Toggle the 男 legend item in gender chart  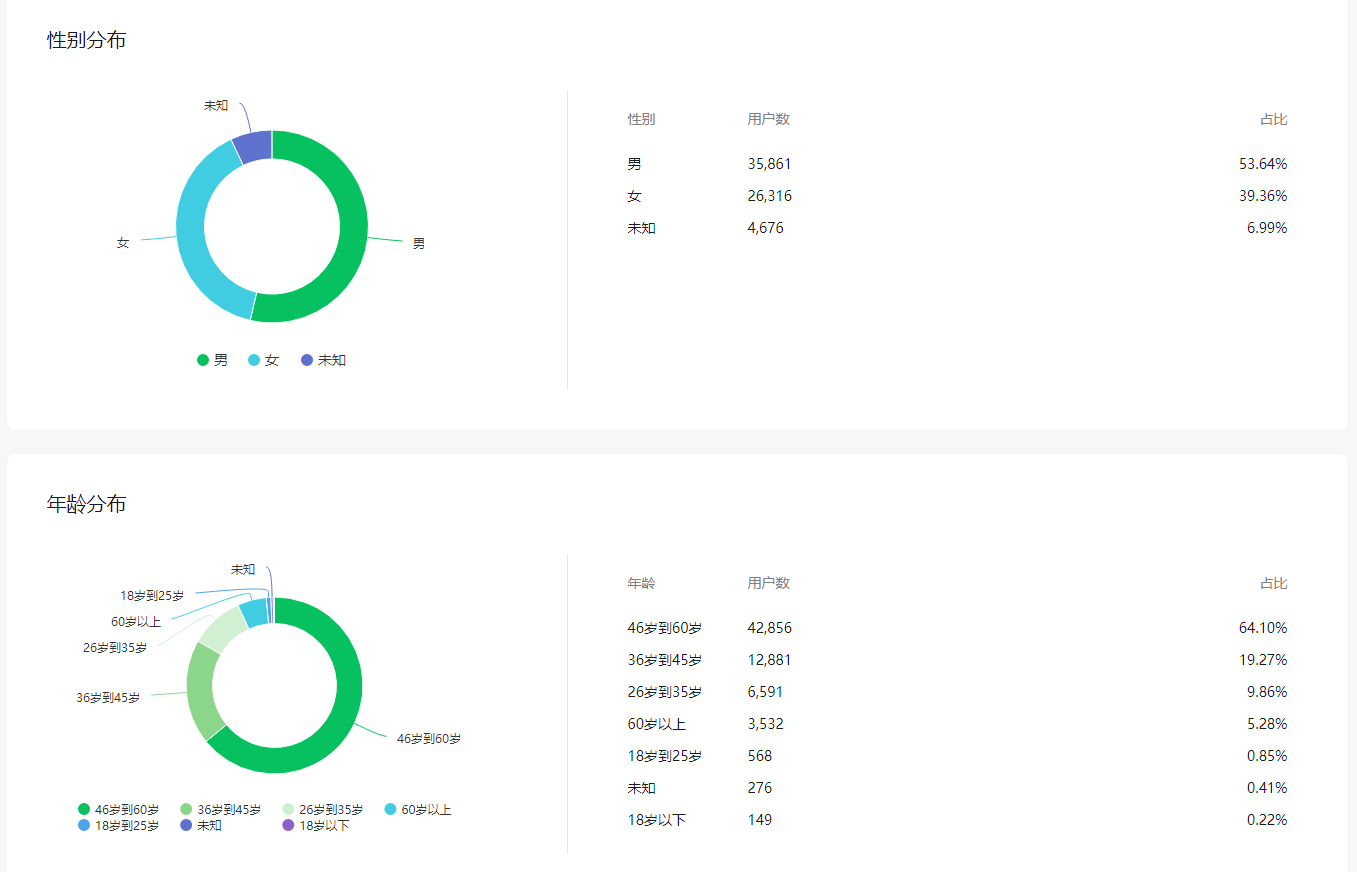213,360
